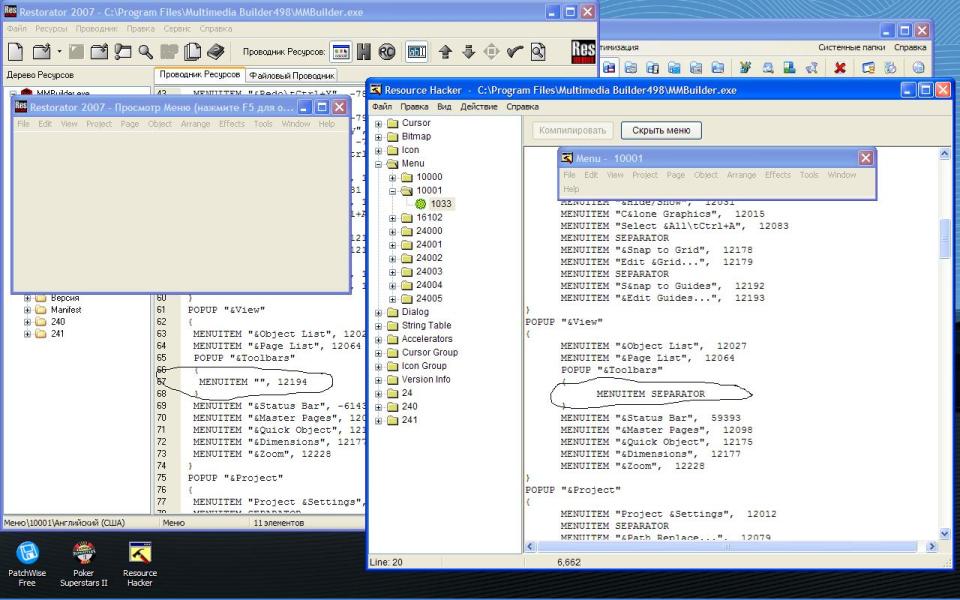Expand the Bitmap folder in Resource Hacker tree
960x600 pixels.
(x=378, y=137)
